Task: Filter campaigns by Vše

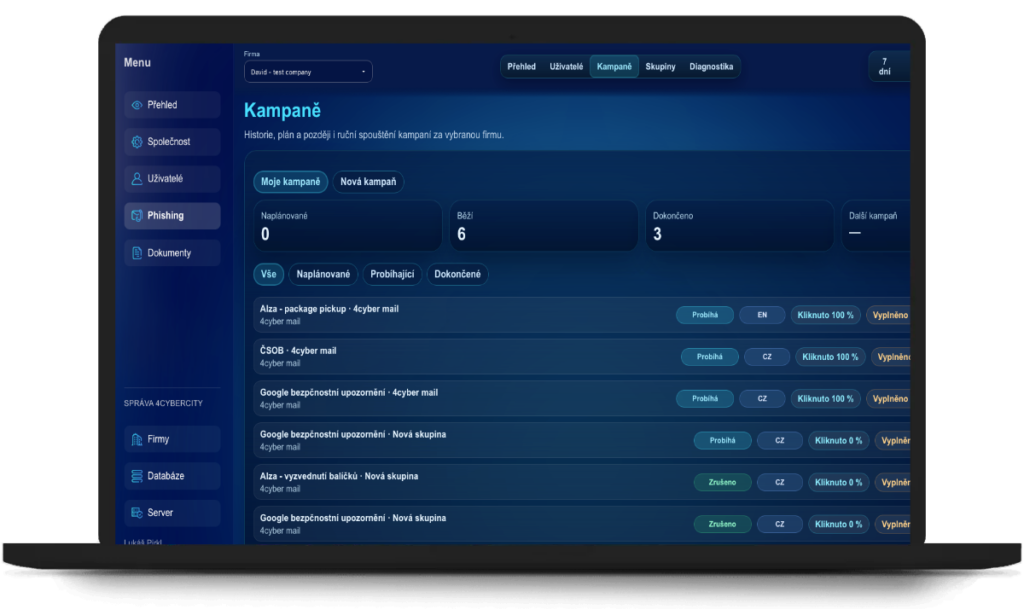Action: (x=268, y=274)
